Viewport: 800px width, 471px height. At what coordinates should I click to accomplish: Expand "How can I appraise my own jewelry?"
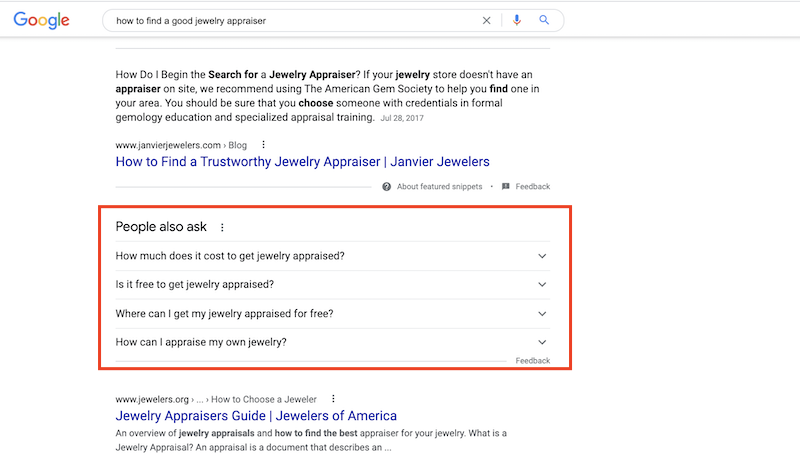(542, 343)
